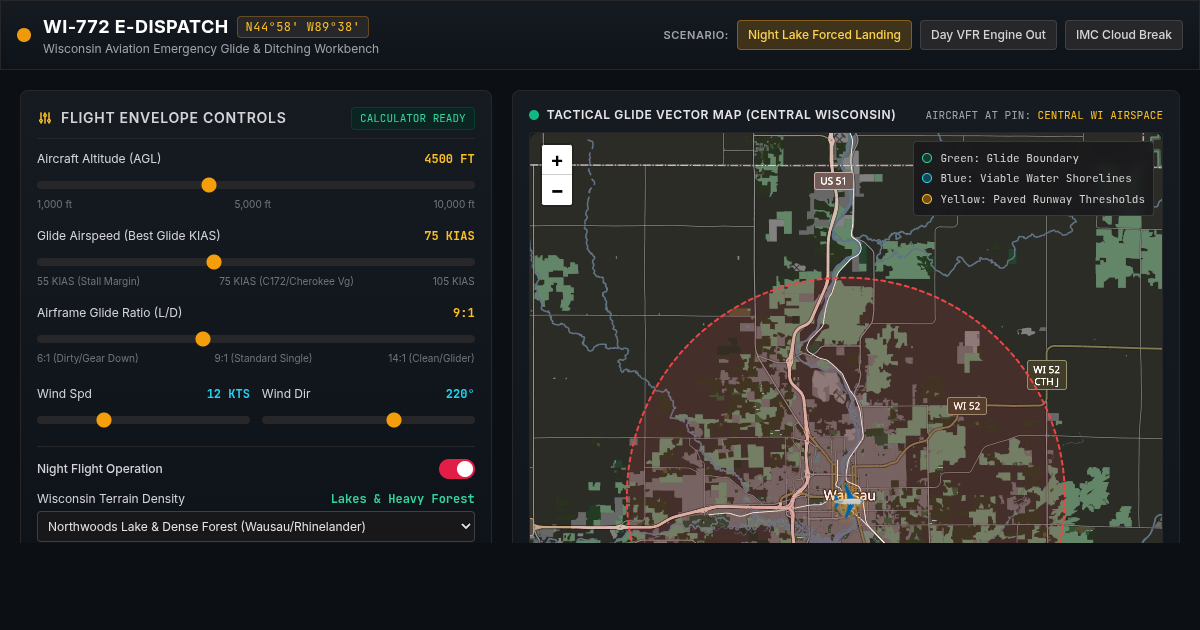
Task: Click the orange status dot beside WI-772 E-DISPATCH
Action: [x=24, y=35]
